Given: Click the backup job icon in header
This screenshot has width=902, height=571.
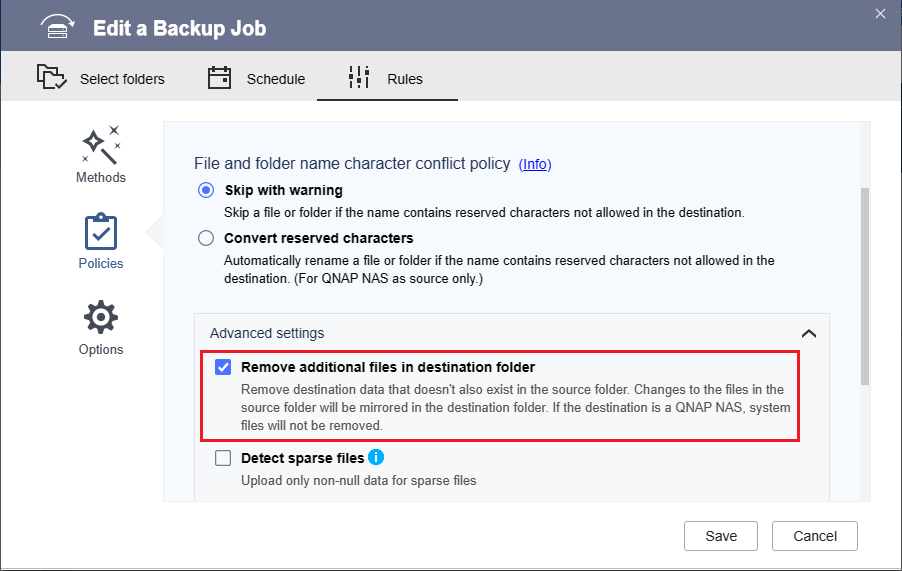Looking at the screenshot, I should (59, 27).
